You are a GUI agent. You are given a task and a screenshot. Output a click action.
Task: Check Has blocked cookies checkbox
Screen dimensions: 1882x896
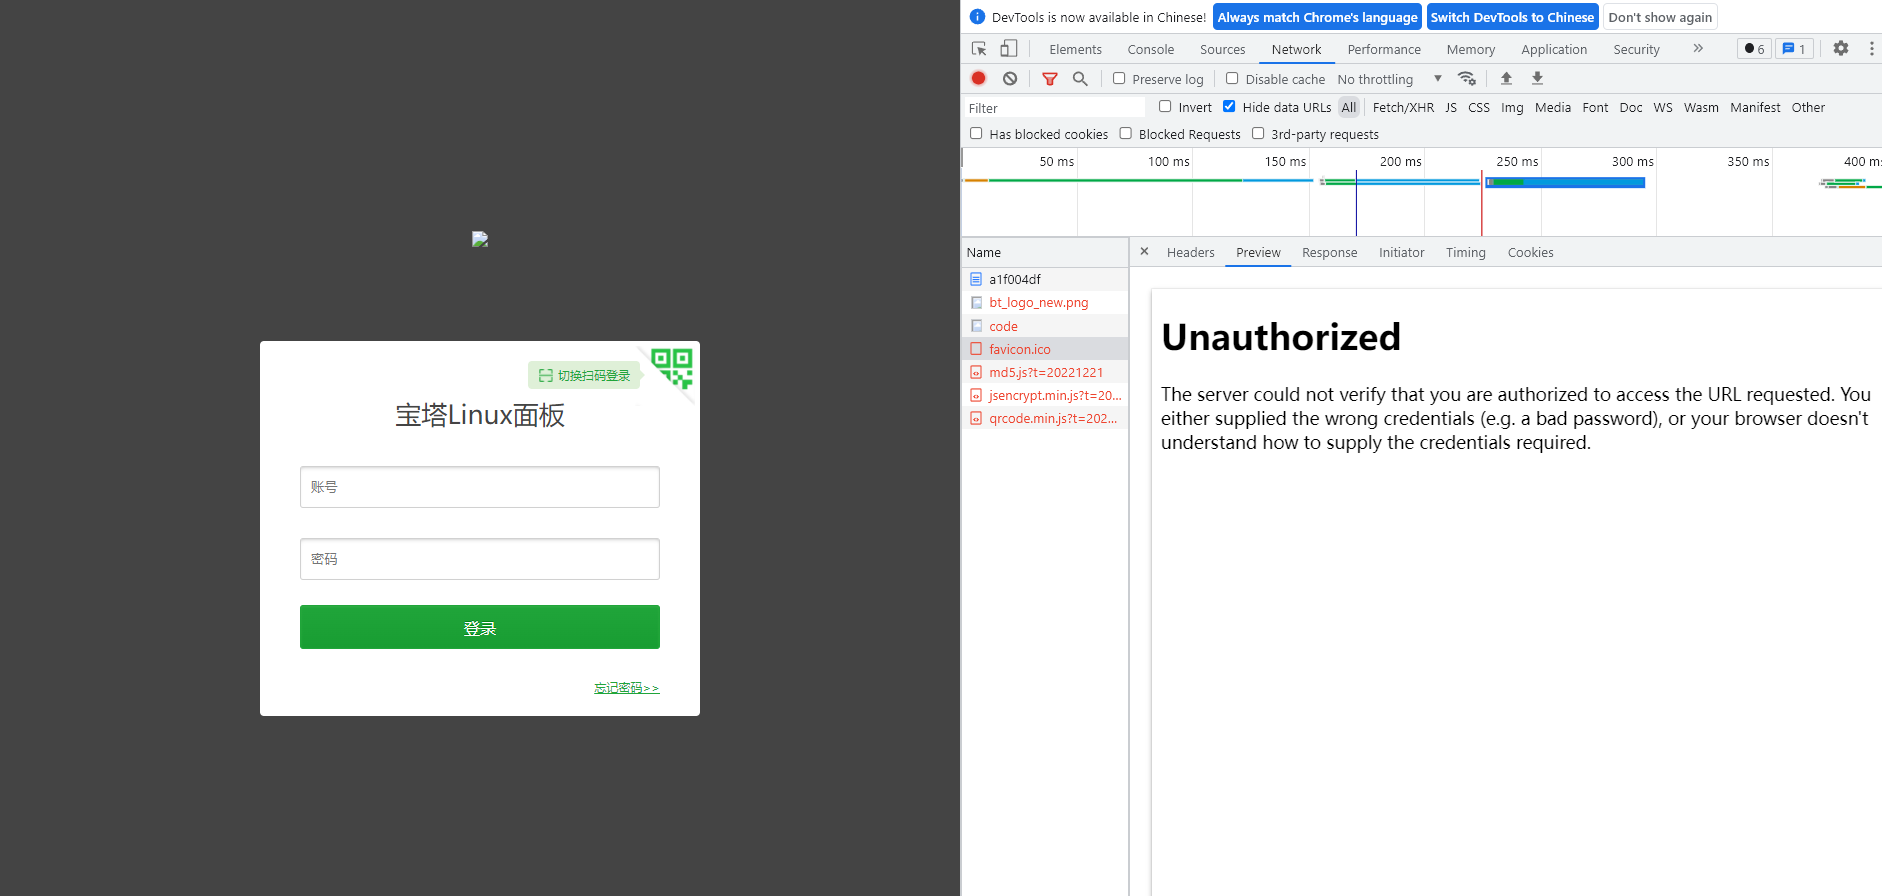click(976, 133)
